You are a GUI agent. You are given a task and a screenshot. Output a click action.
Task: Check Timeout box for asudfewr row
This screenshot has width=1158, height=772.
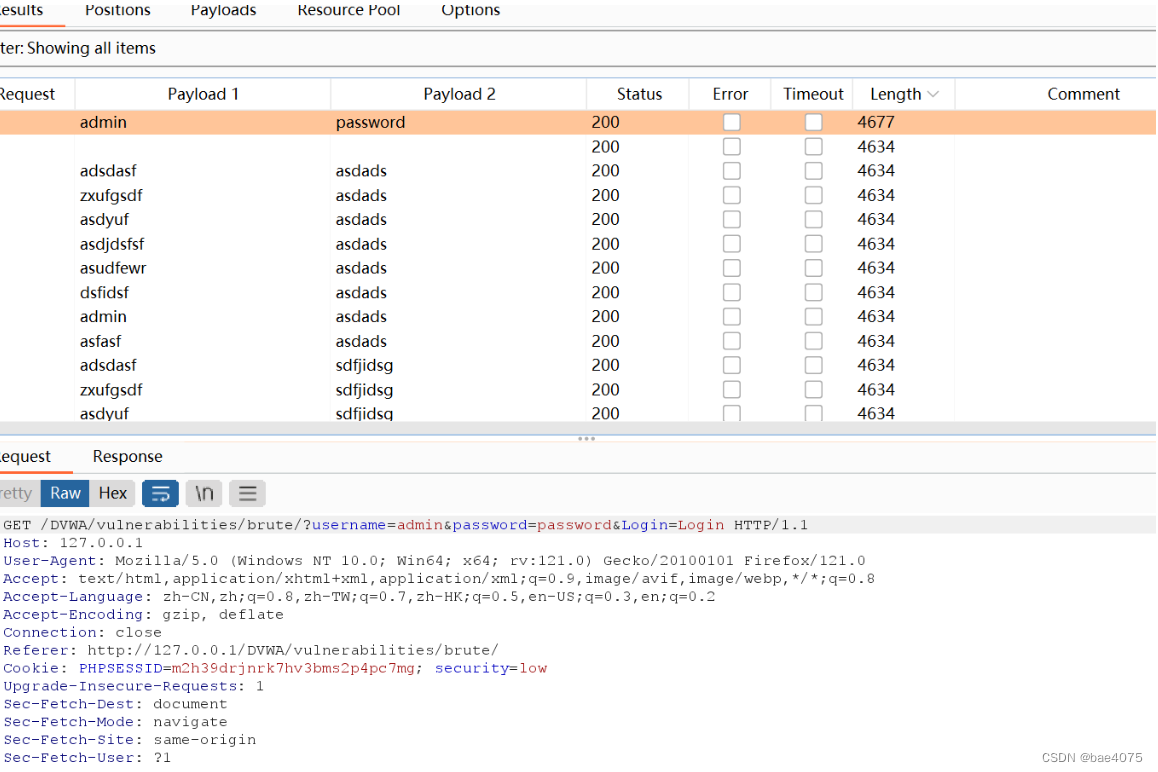[813, 268]
